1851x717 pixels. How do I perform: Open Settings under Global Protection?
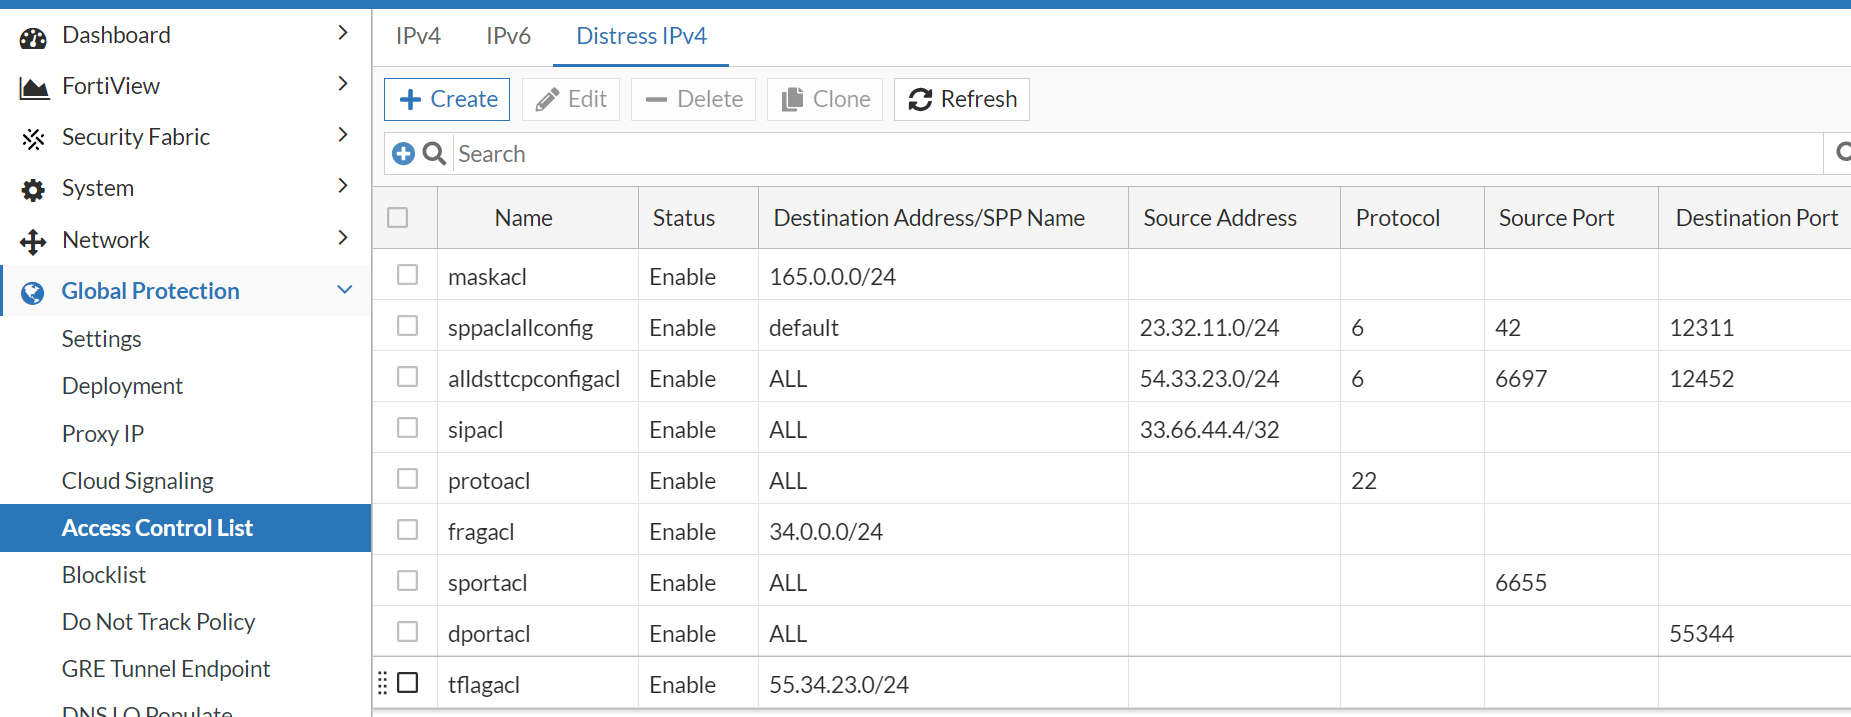point(102,339)
